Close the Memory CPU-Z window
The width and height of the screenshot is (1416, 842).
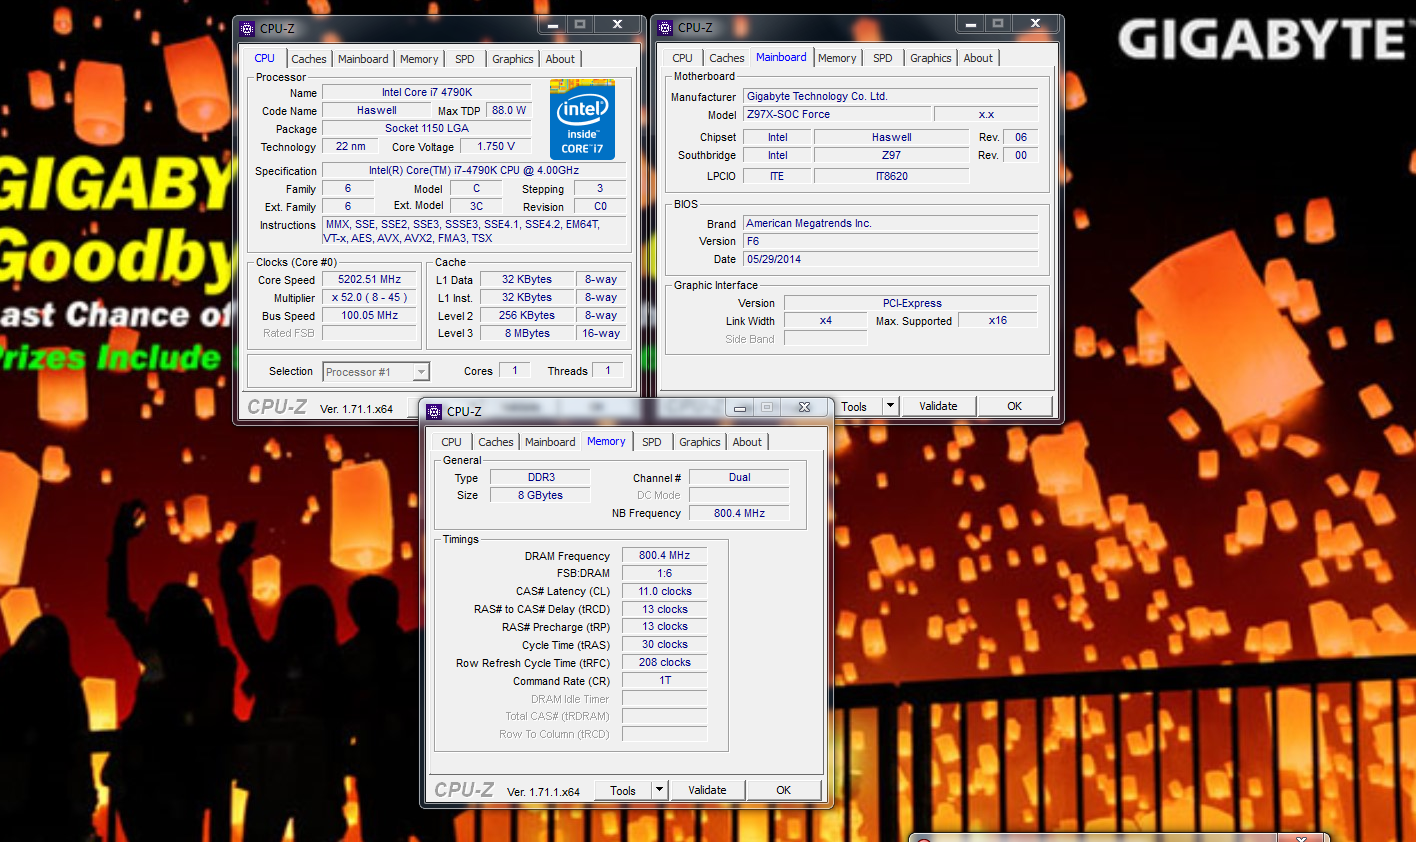[x=804, y=408]
